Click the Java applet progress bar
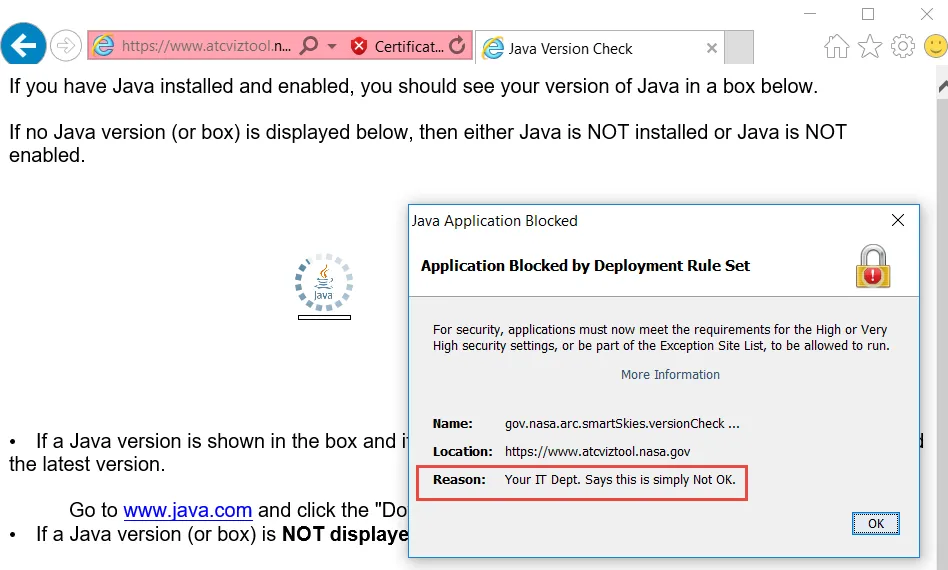 [x=324, y=317]
